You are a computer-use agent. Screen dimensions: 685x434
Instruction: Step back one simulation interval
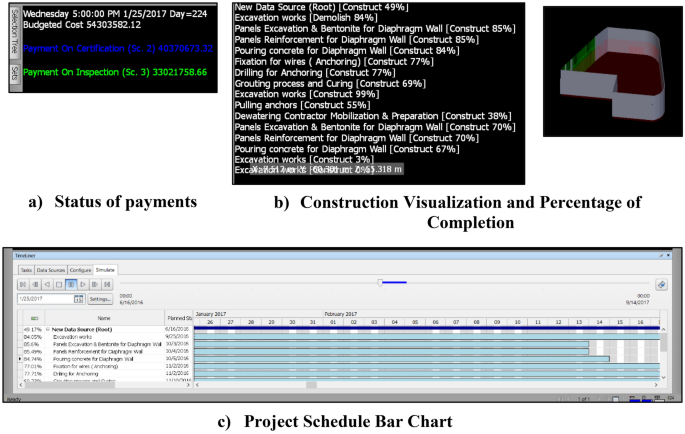pyautogui.click(x=33, y=284)
